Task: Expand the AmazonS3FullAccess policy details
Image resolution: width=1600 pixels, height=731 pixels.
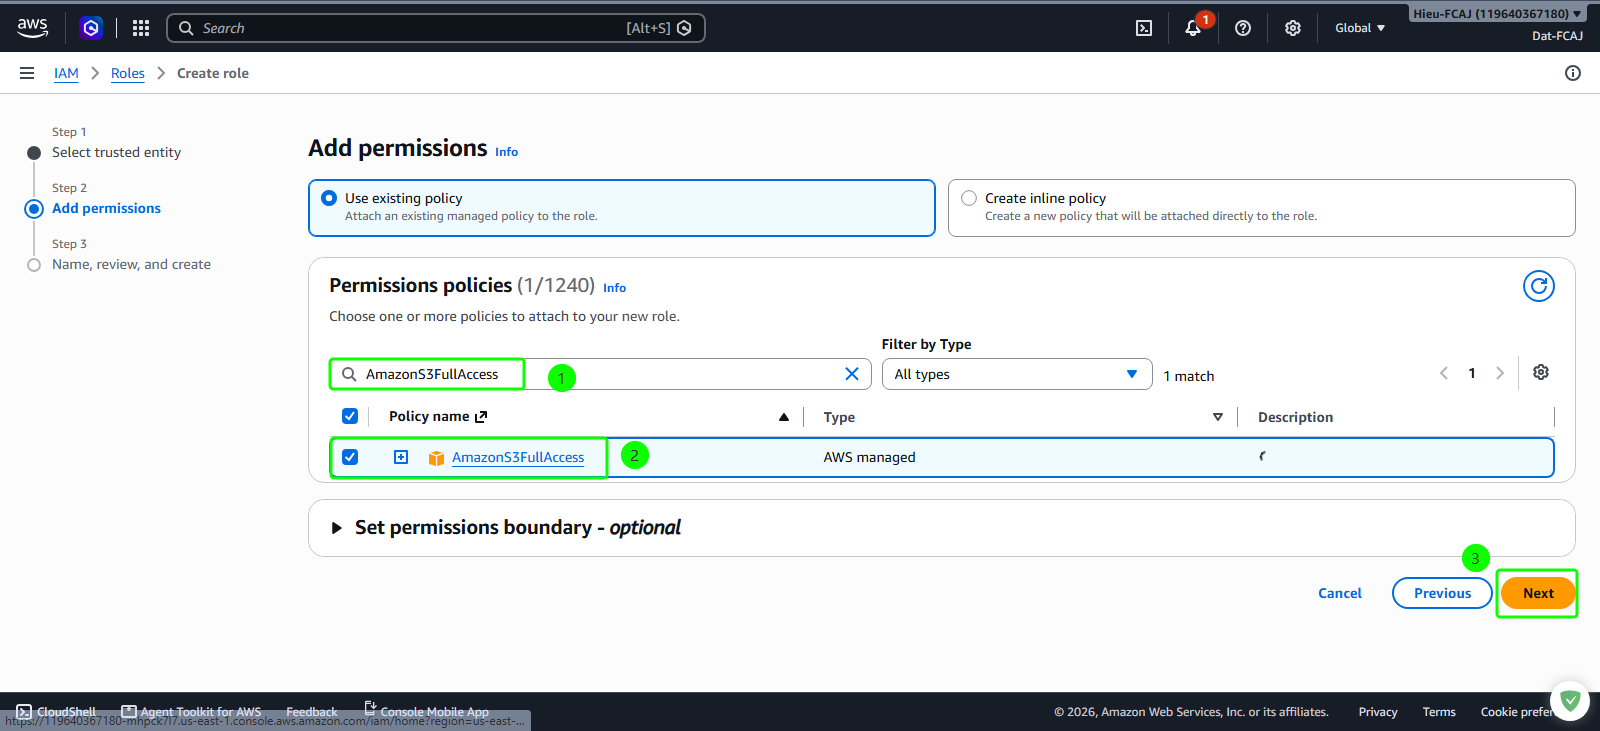Action: (401, 457)
